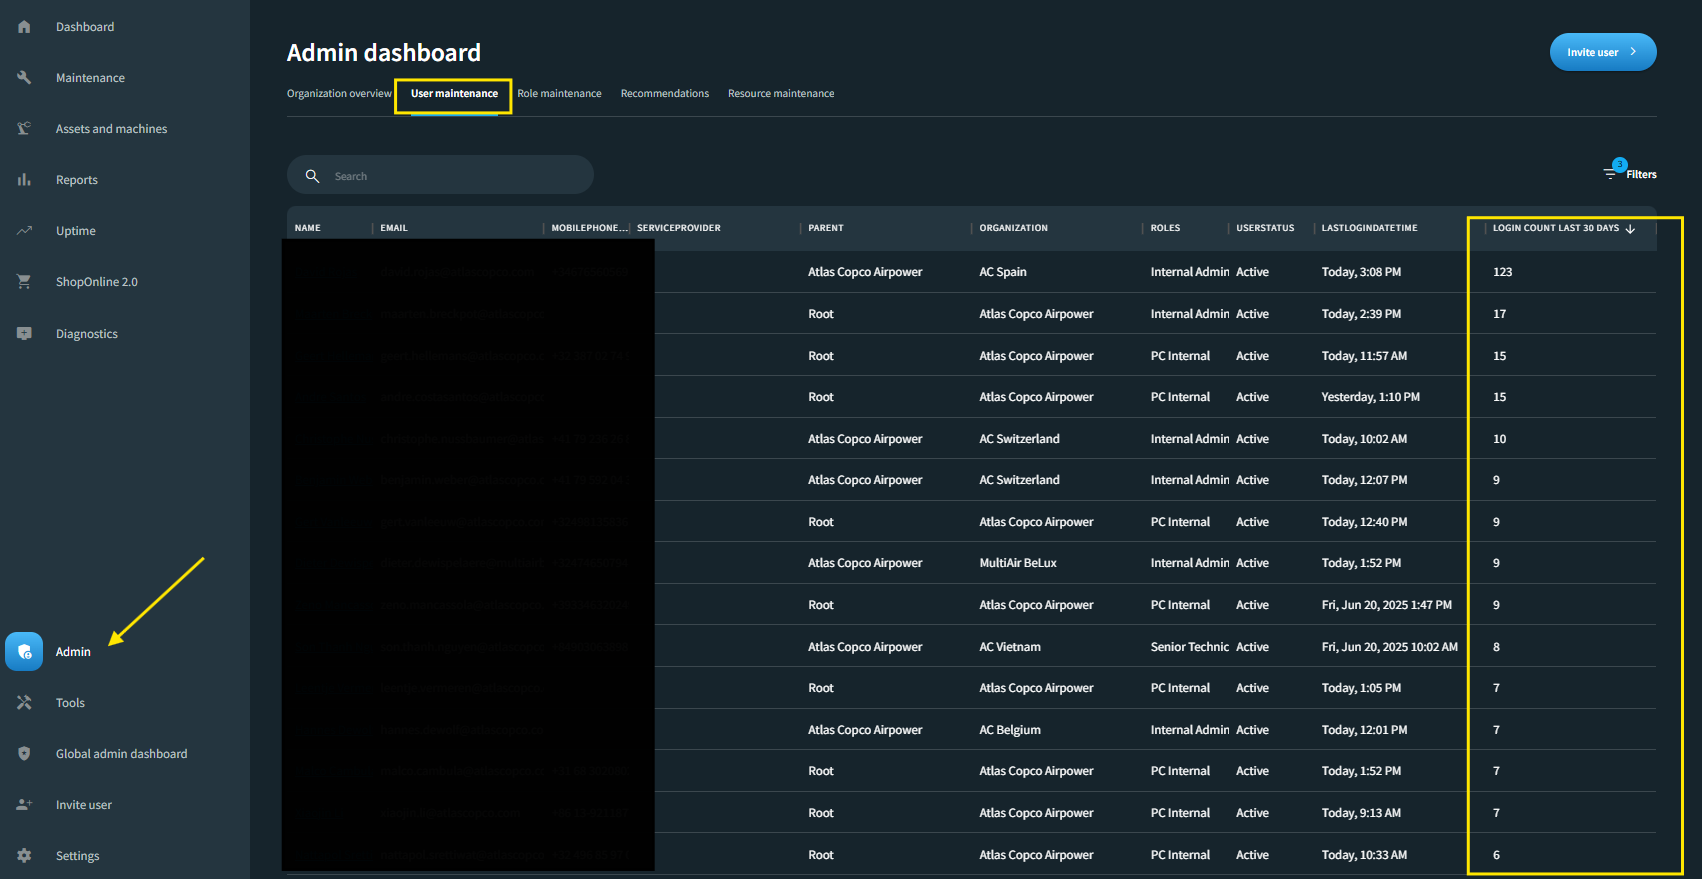Screen dimensions: 1702x879
Task: Switch to the Recommendations tab
Action: coord(665,94)
